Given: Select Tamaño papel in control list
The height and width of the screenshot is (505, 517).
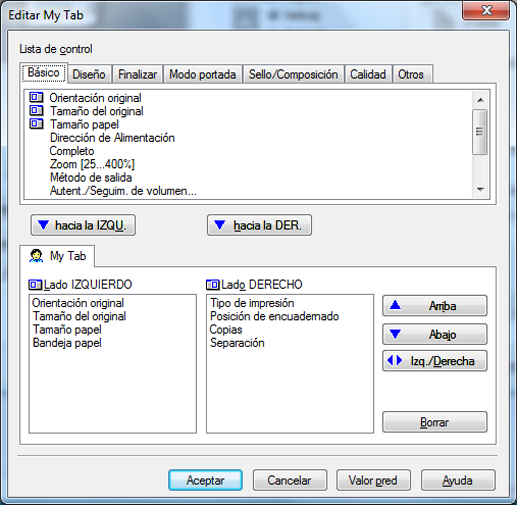Looking at the screenshot, I should 84,124.
